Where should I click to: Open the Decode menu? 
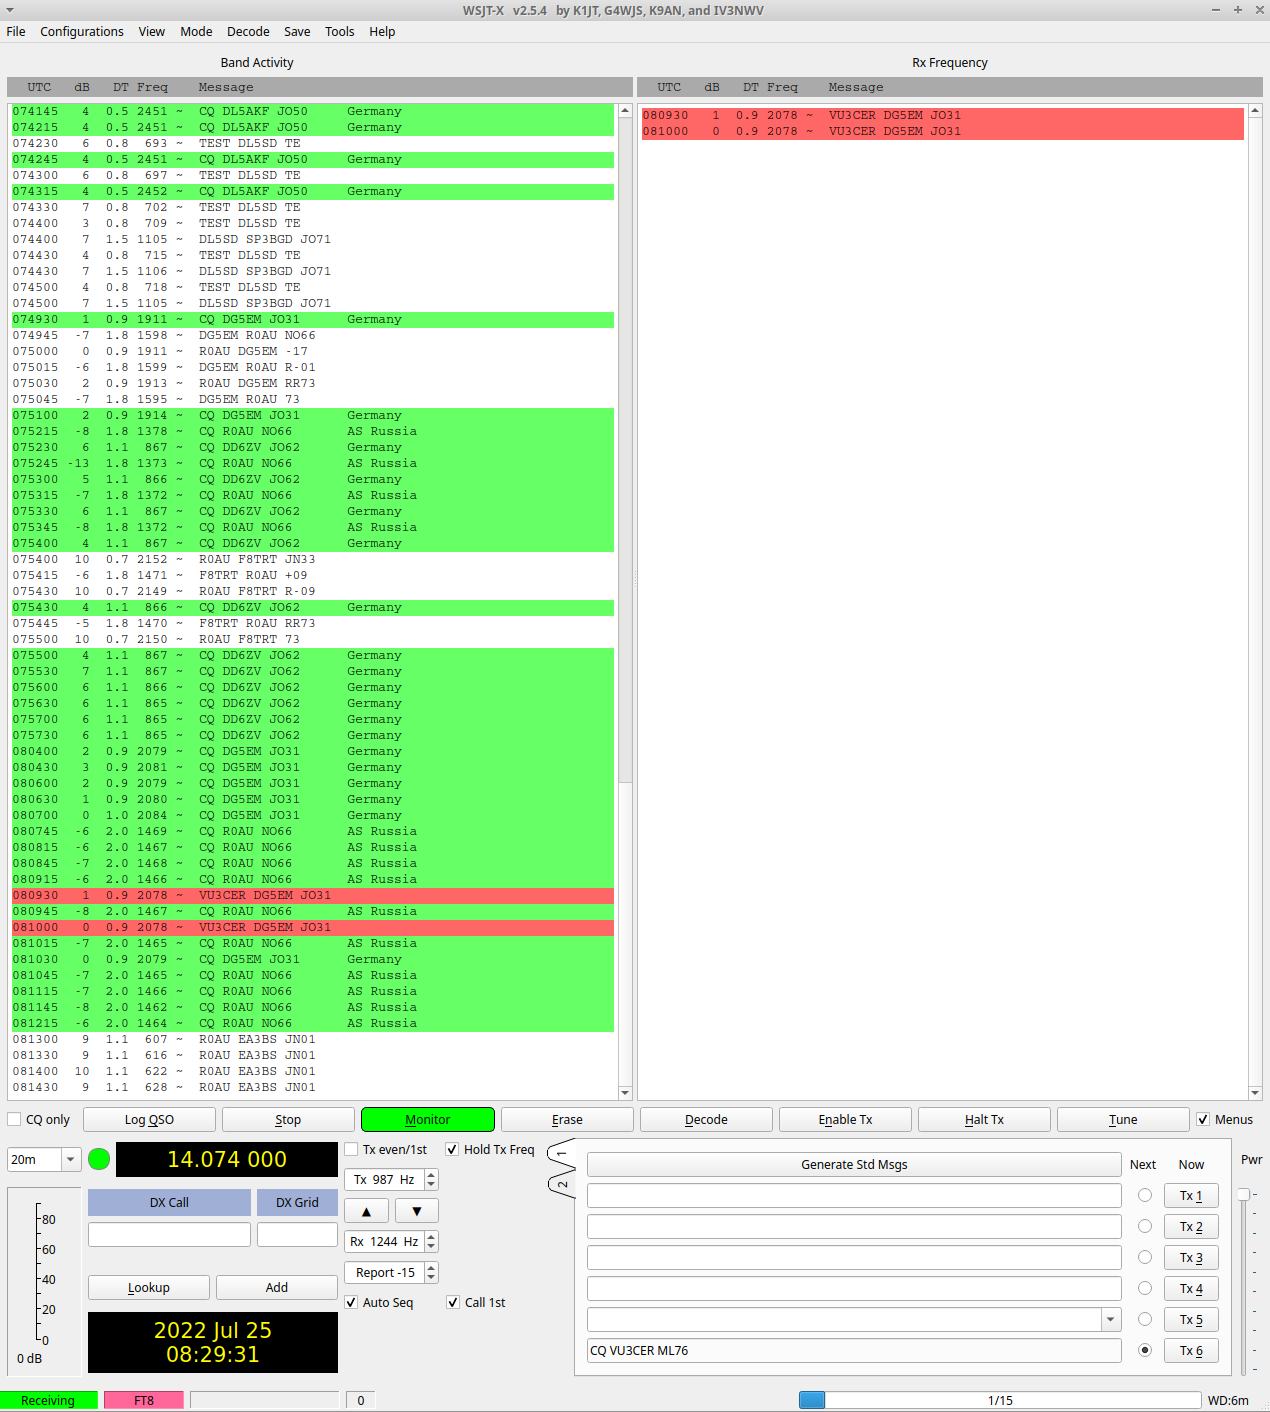tap(248, 31)
